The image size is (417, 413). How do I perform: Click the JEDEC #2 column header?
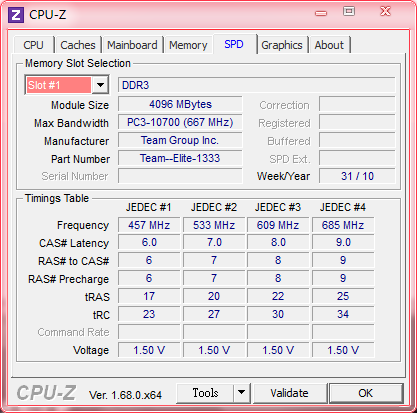coord(214,207)
